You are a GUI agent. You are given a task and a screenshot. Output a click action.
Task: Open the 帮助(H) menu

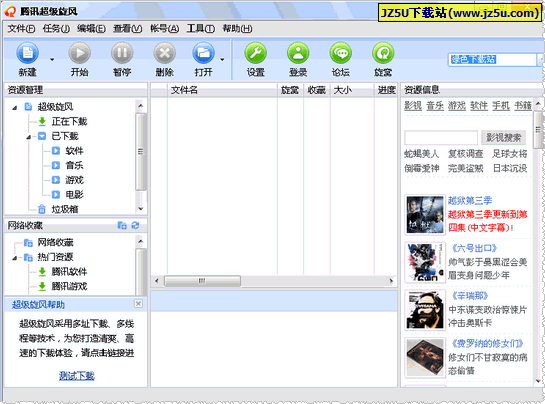237,29
